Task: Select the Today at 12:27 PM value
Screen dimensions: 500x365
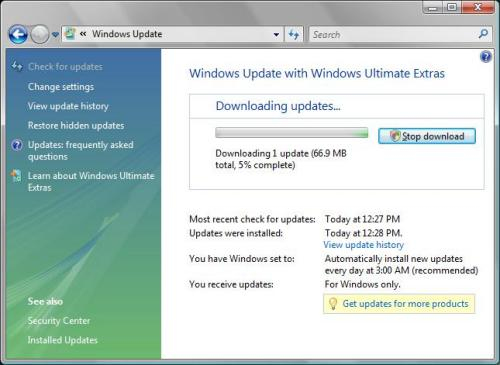Action: 362,219
